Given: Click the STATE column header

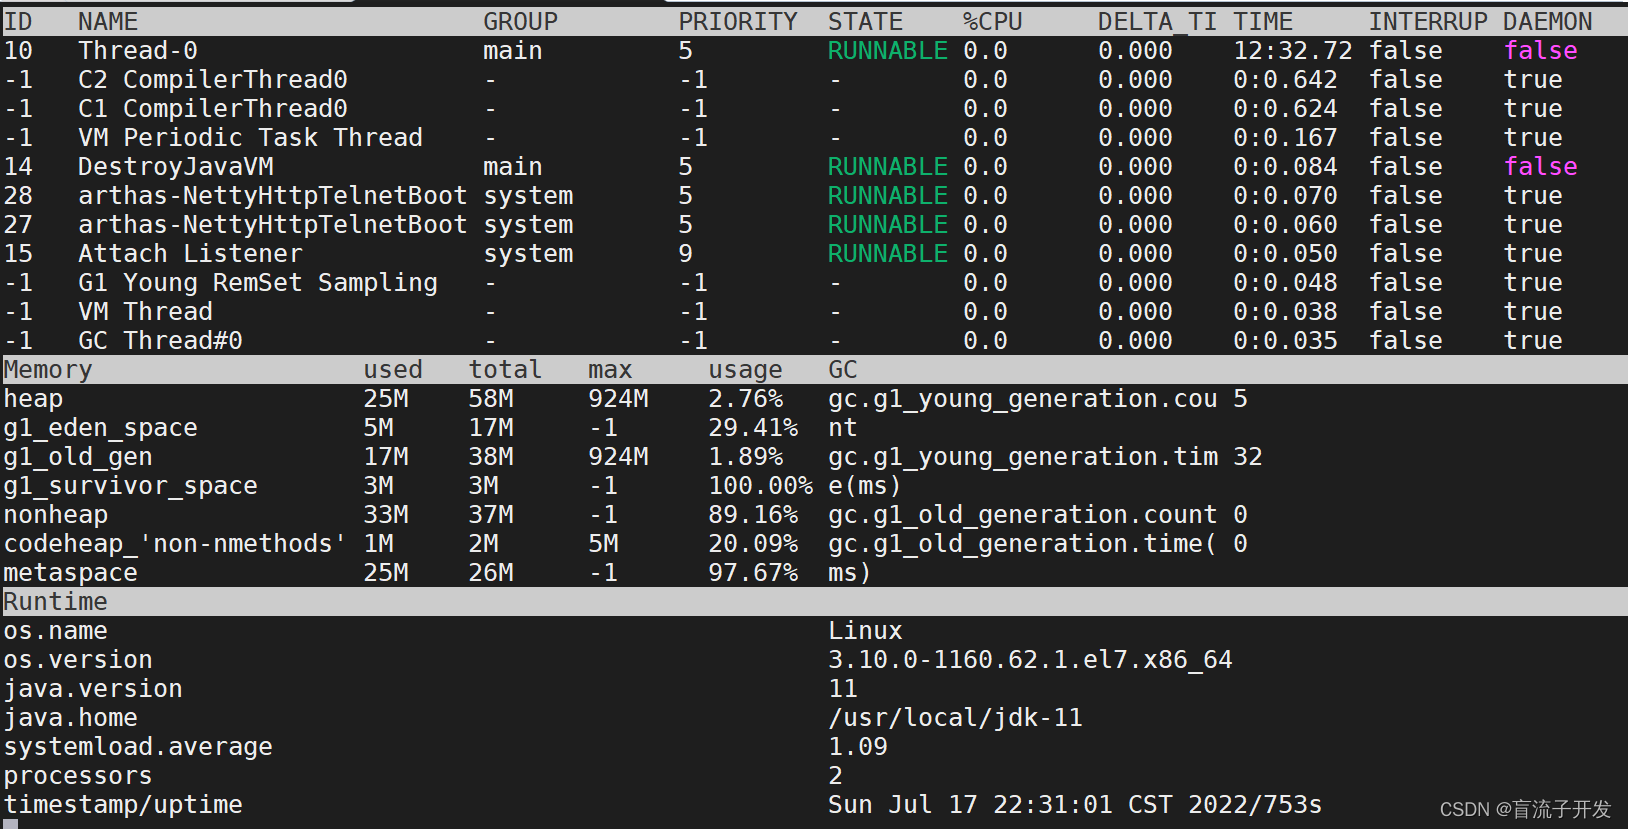Looking at the screenshot, I should pyautogui.click(x=865, y=21).
